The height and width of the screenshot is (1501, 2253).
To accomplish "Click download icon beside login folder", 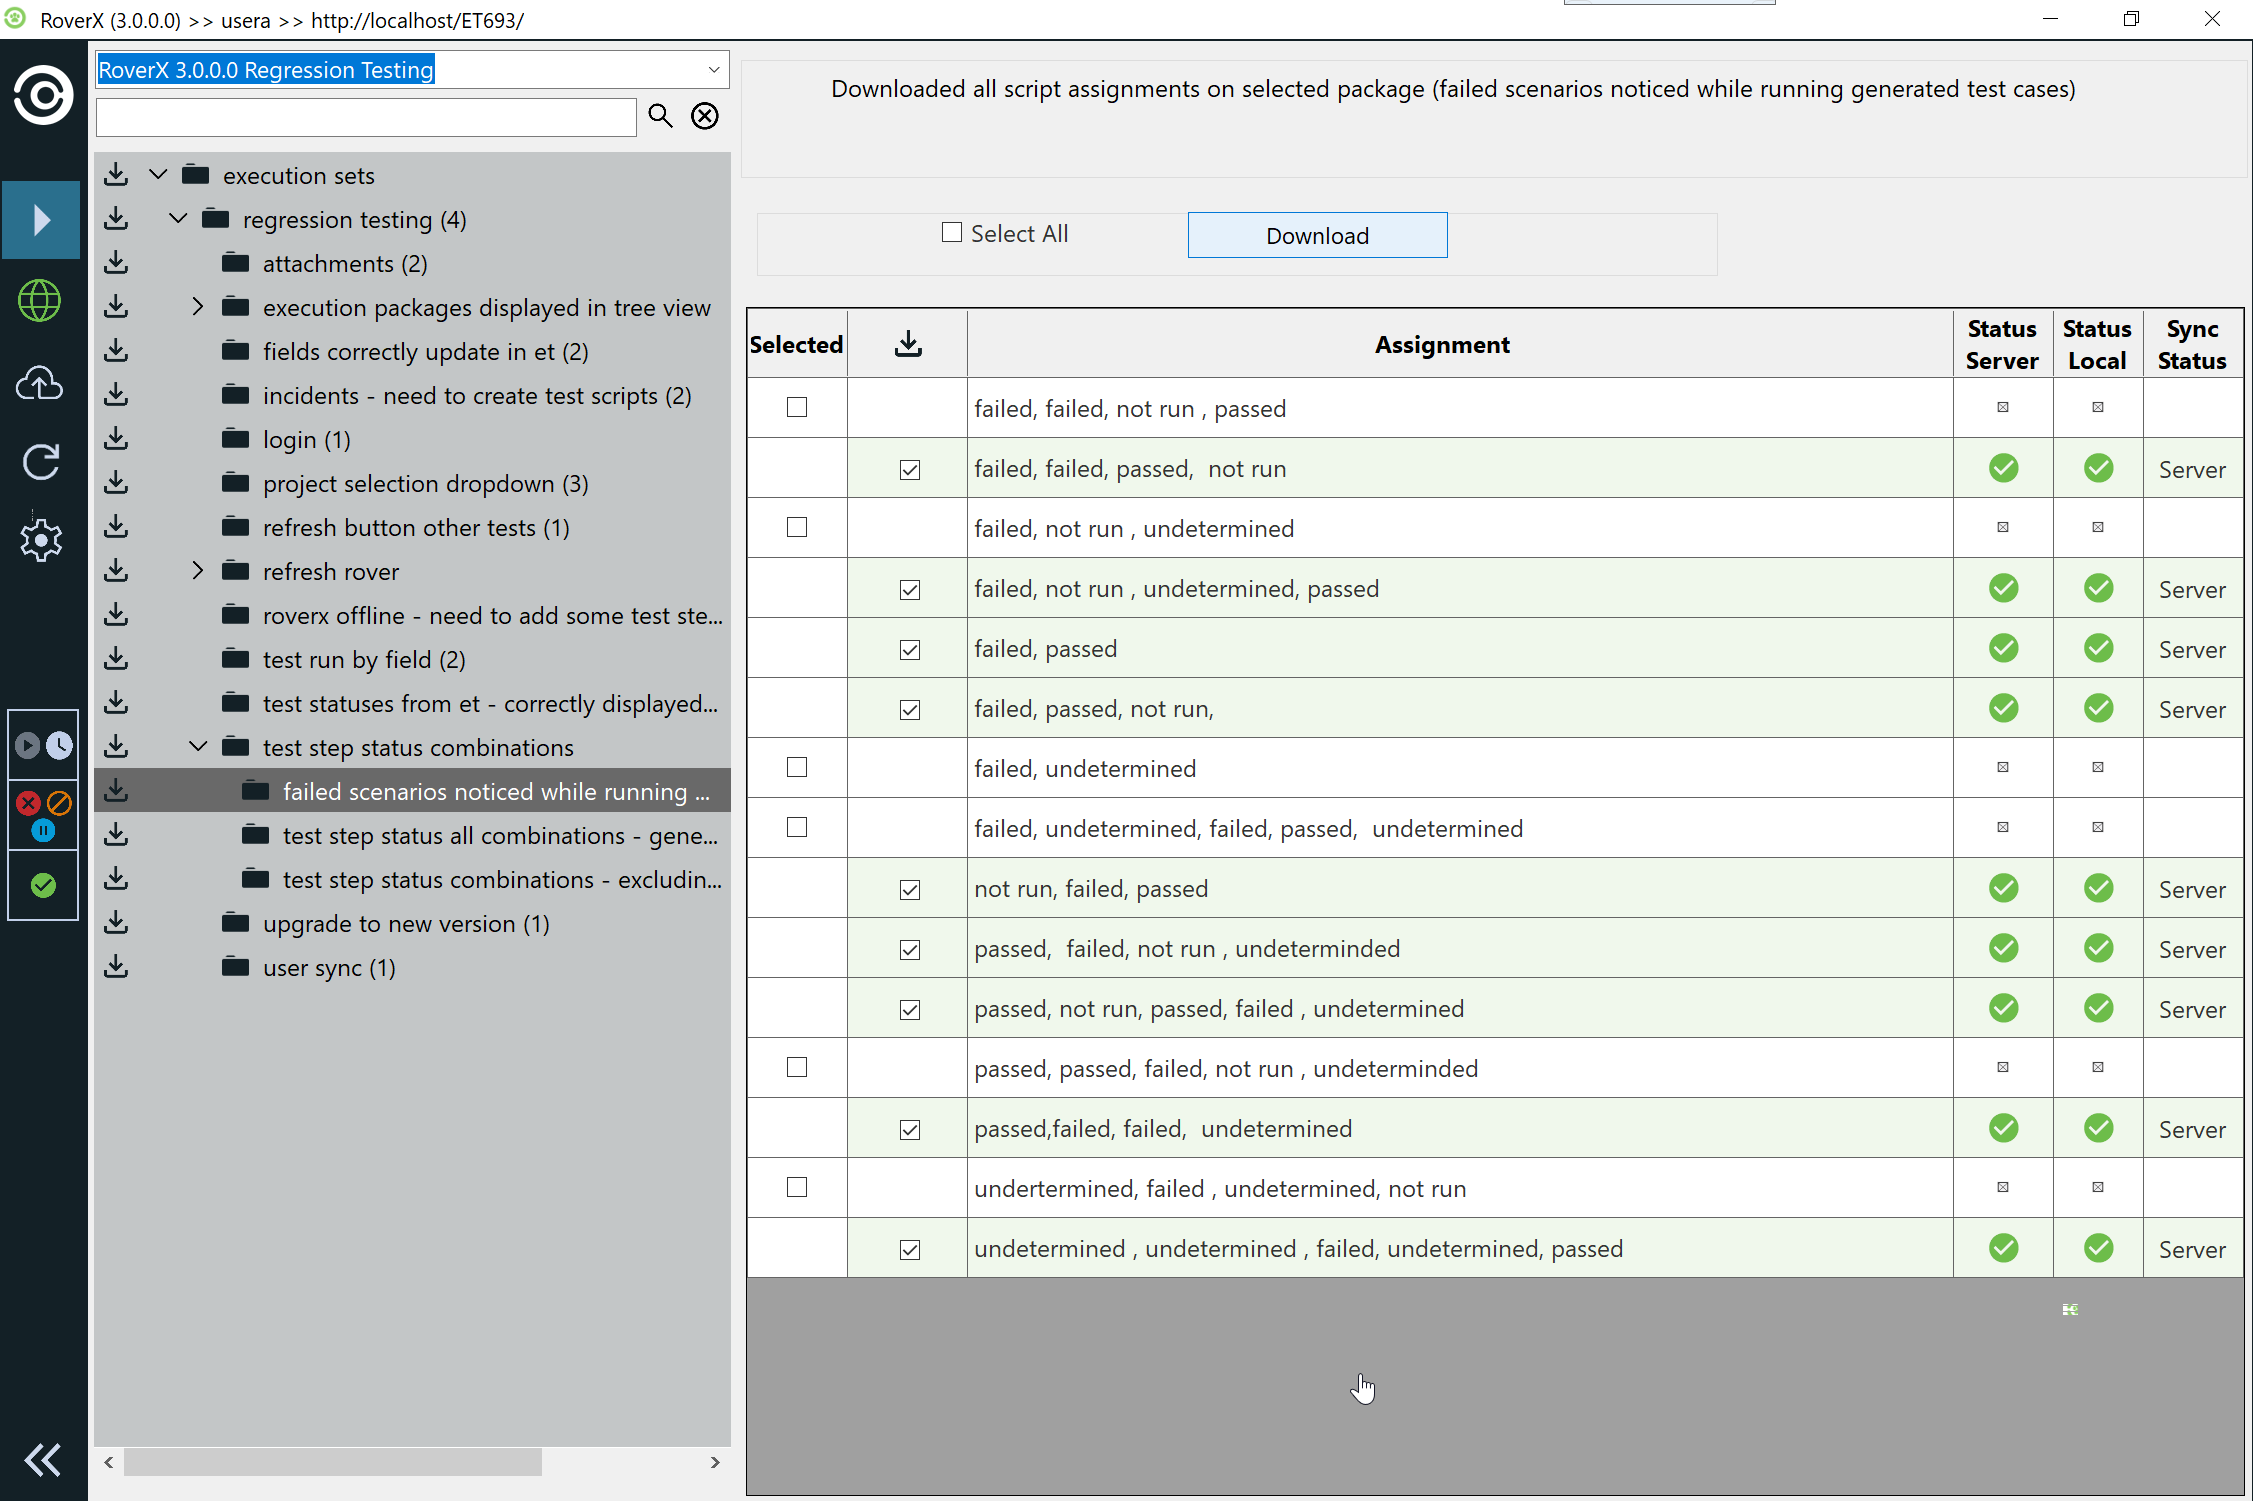I will click(116, 439).
